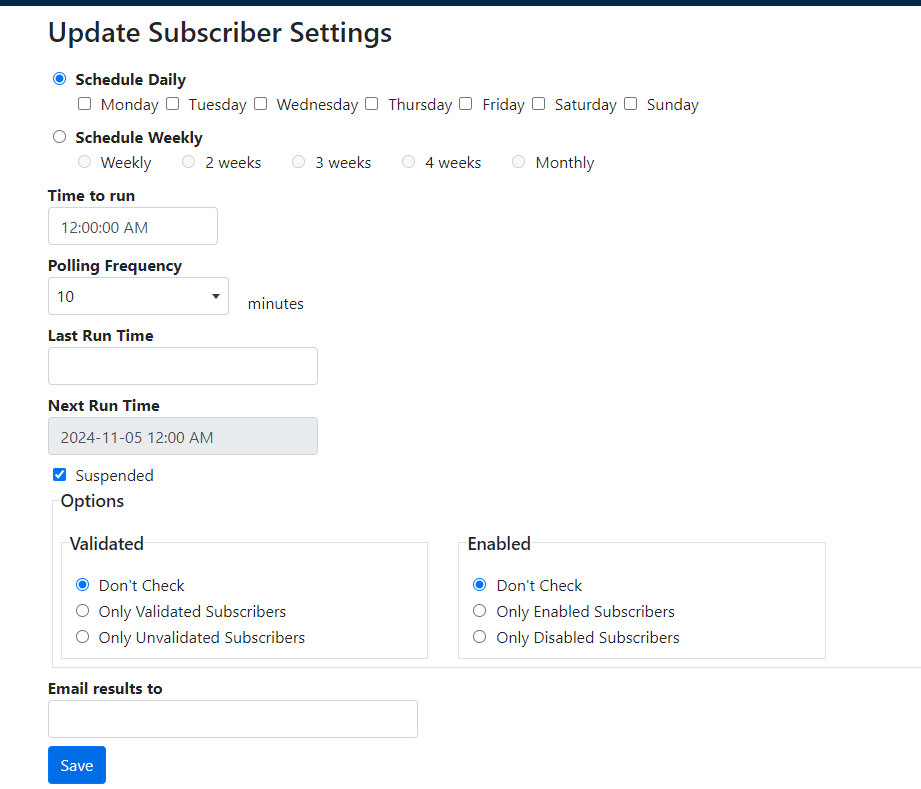Check the Saturday checkbox

538,103
